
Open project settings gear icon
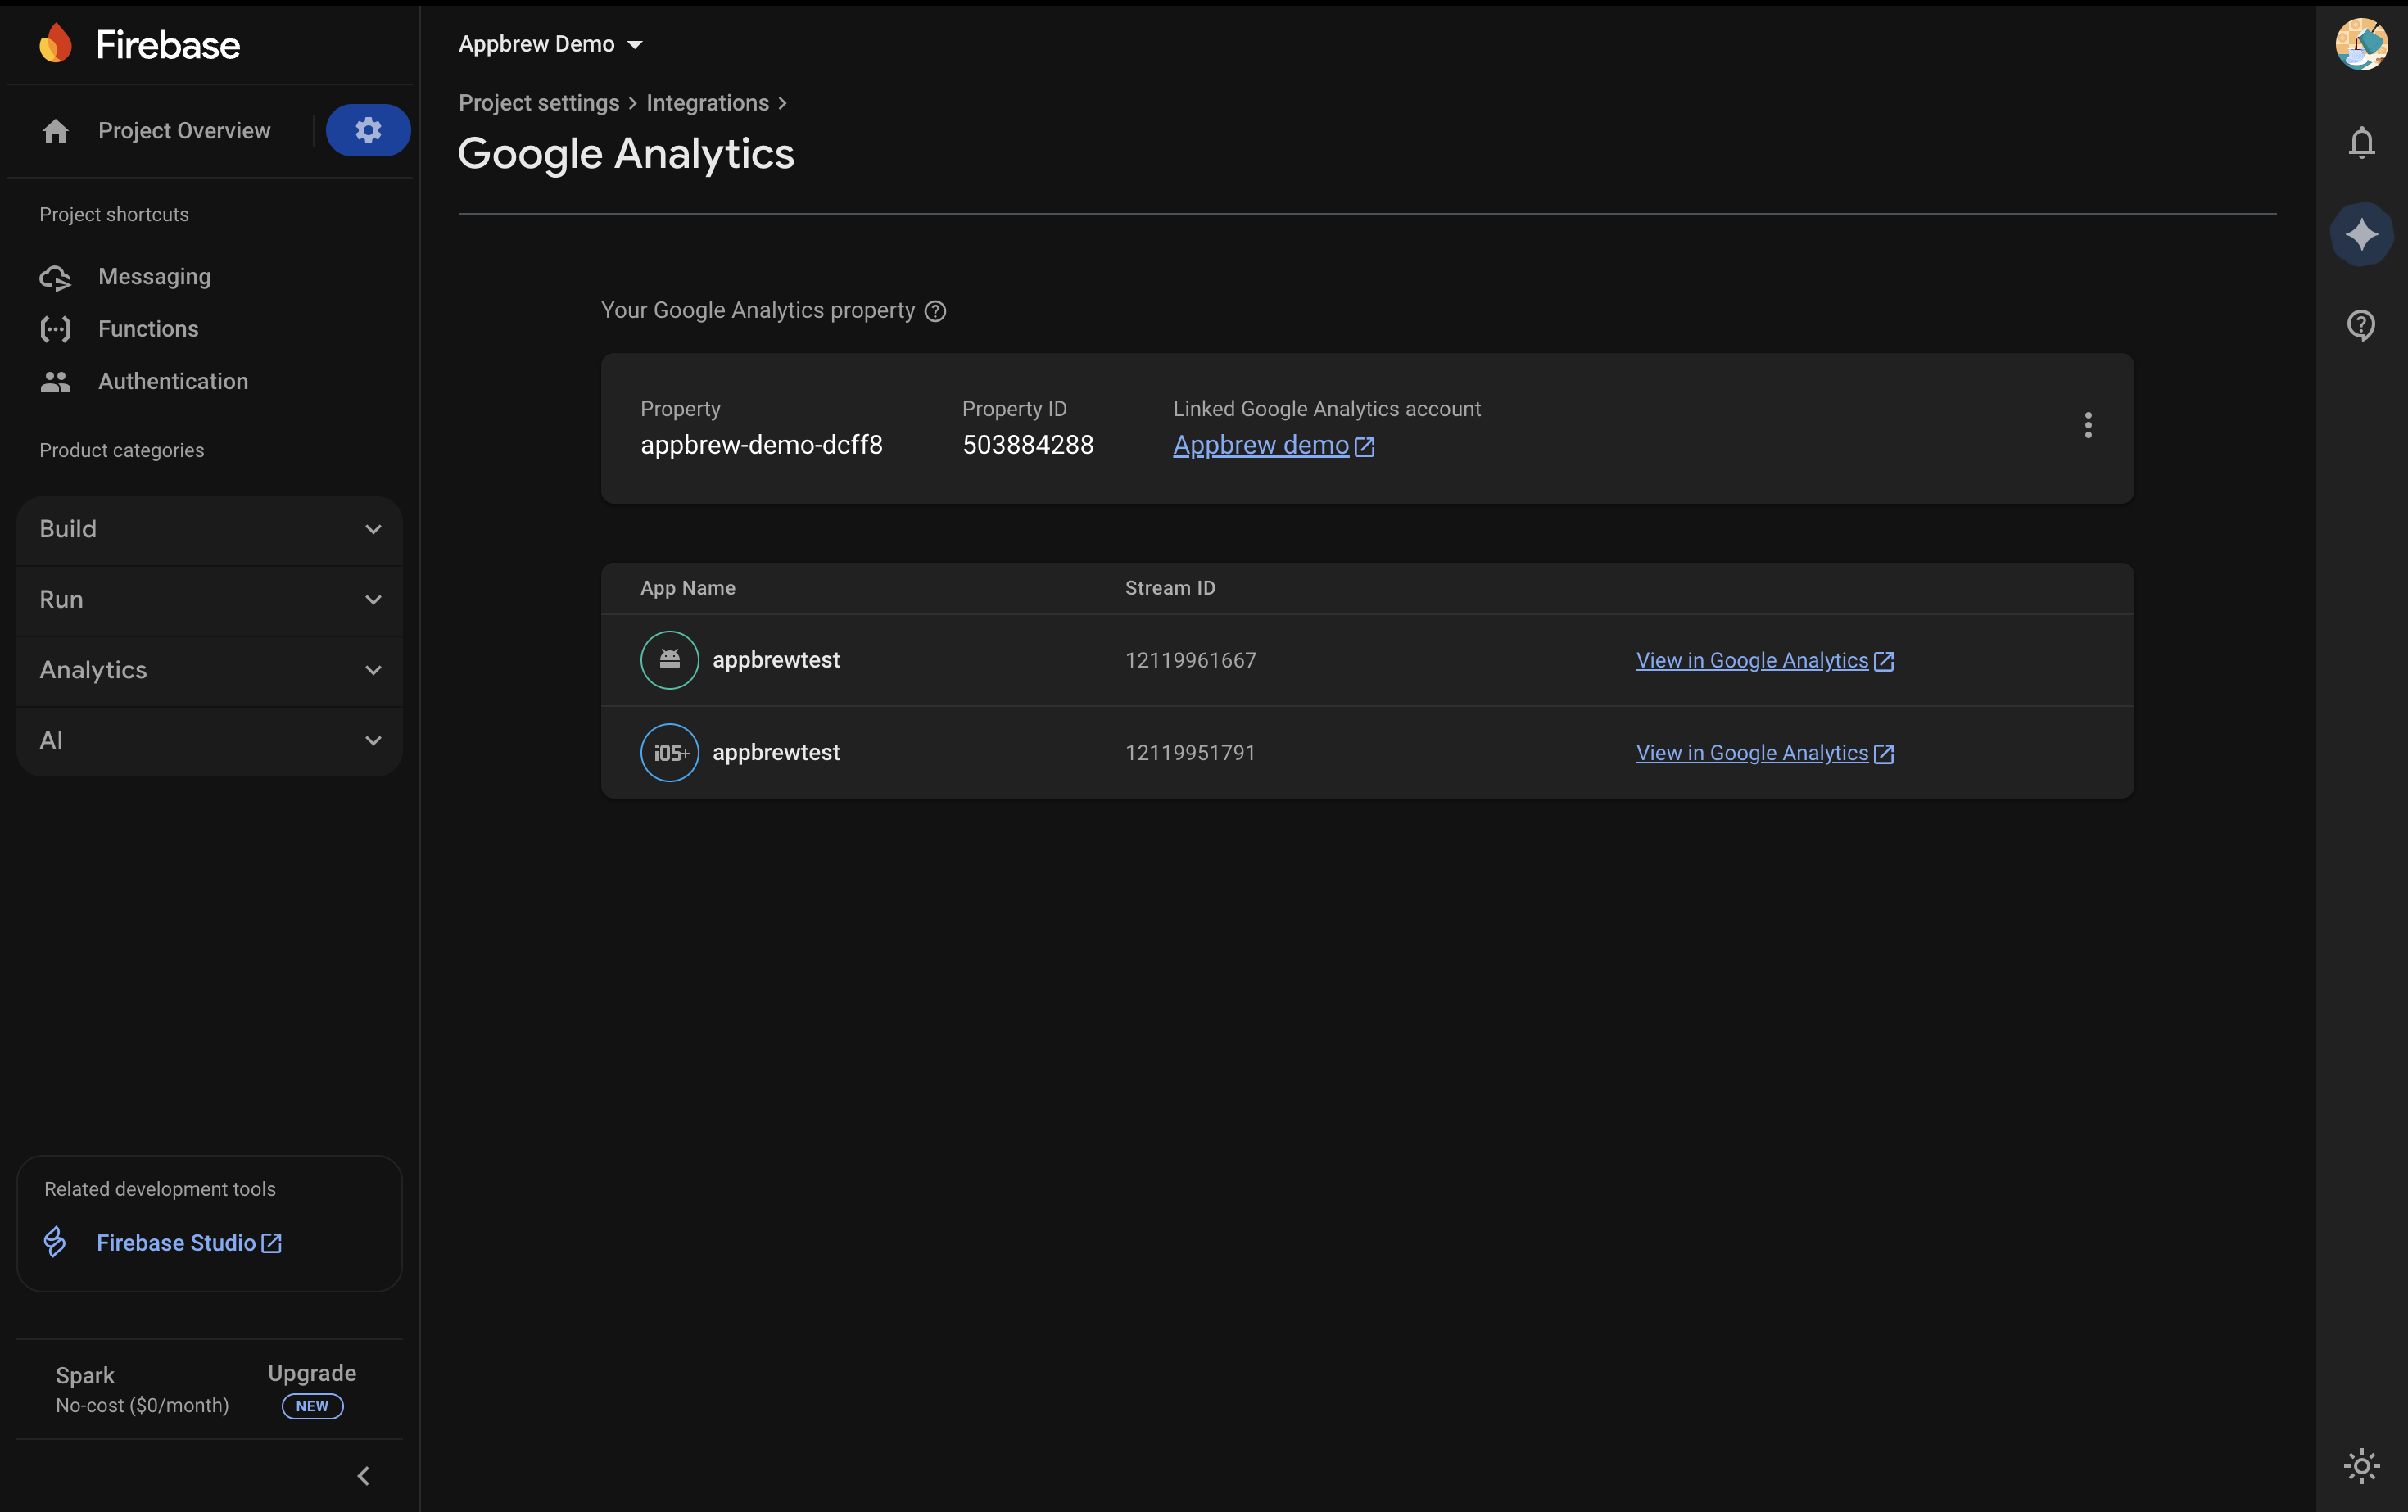(x=368, y=130)
